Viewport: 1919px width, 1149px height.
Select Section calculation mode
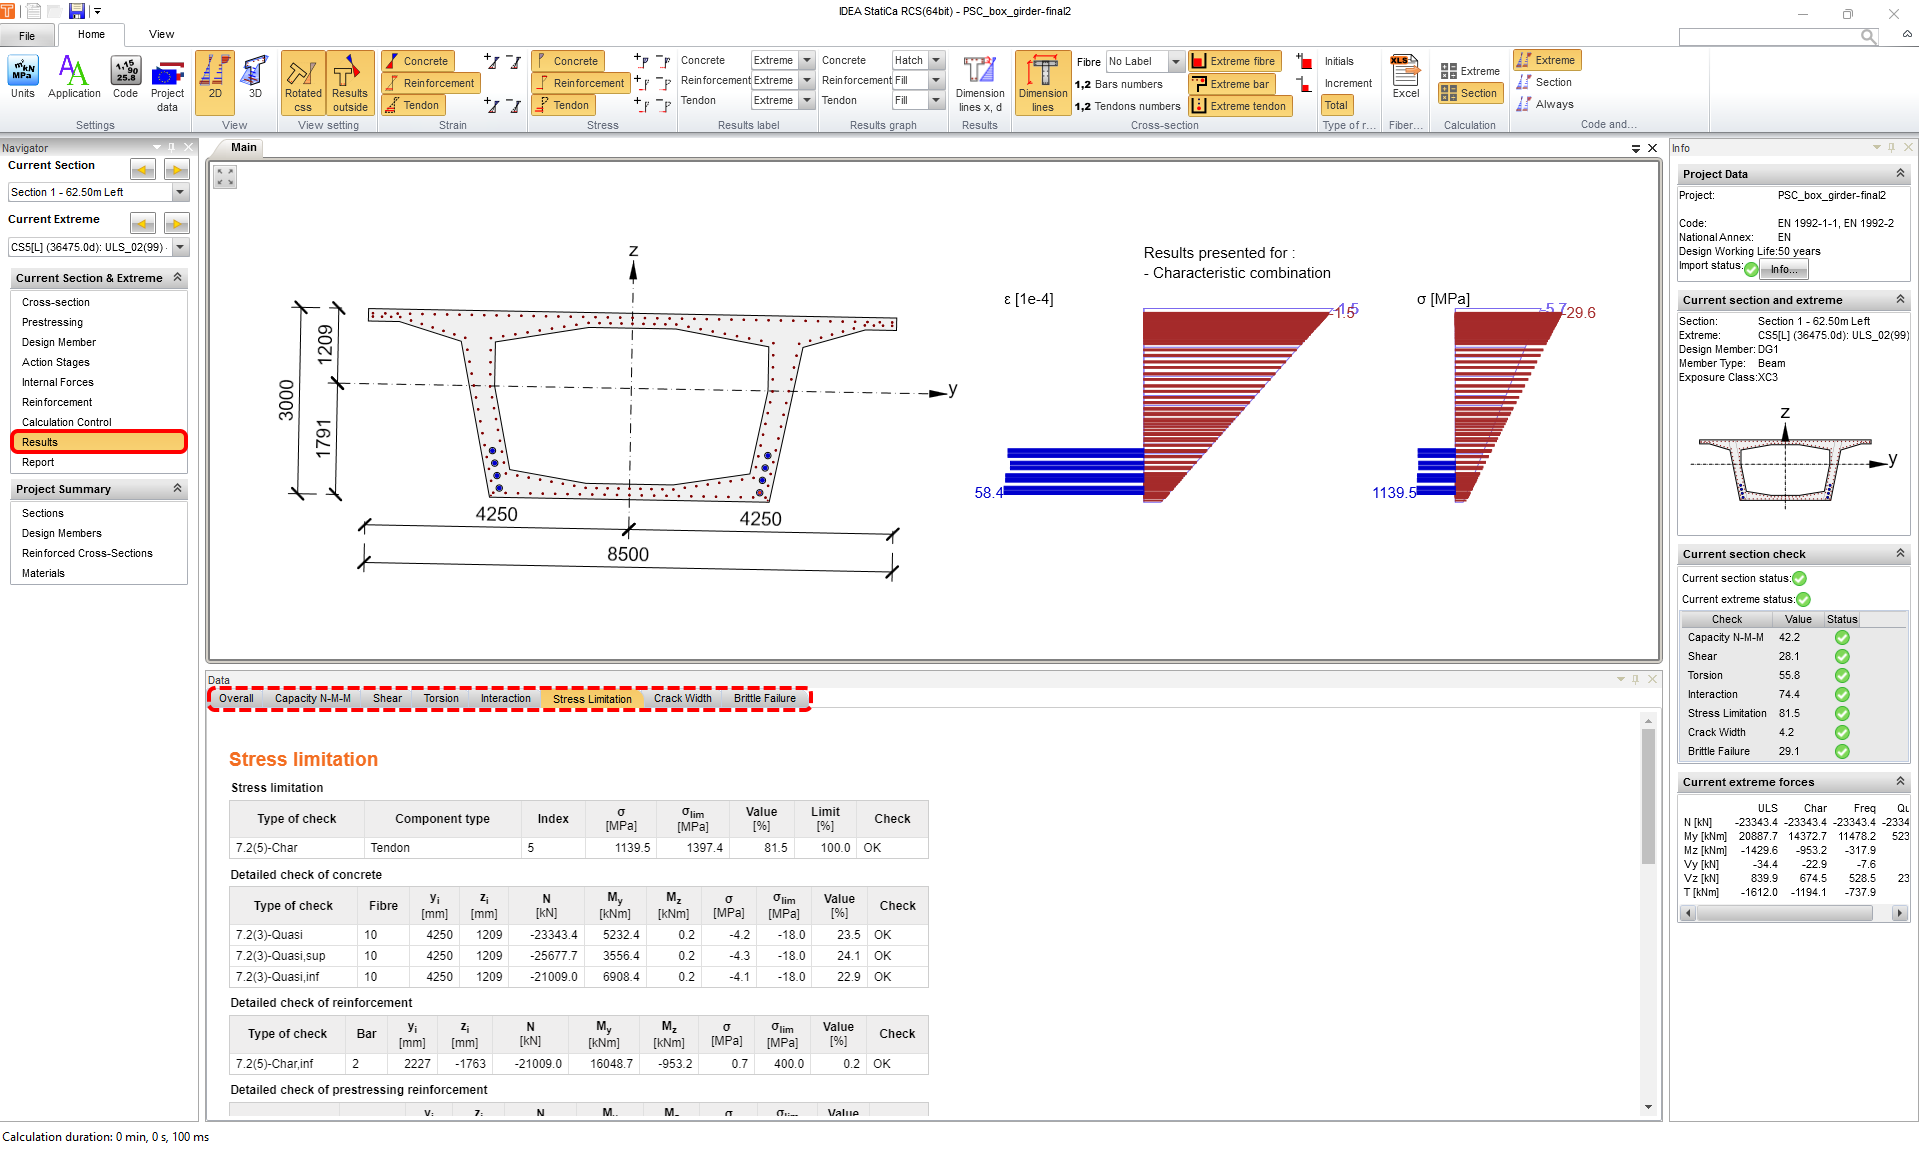(1470, 94)
